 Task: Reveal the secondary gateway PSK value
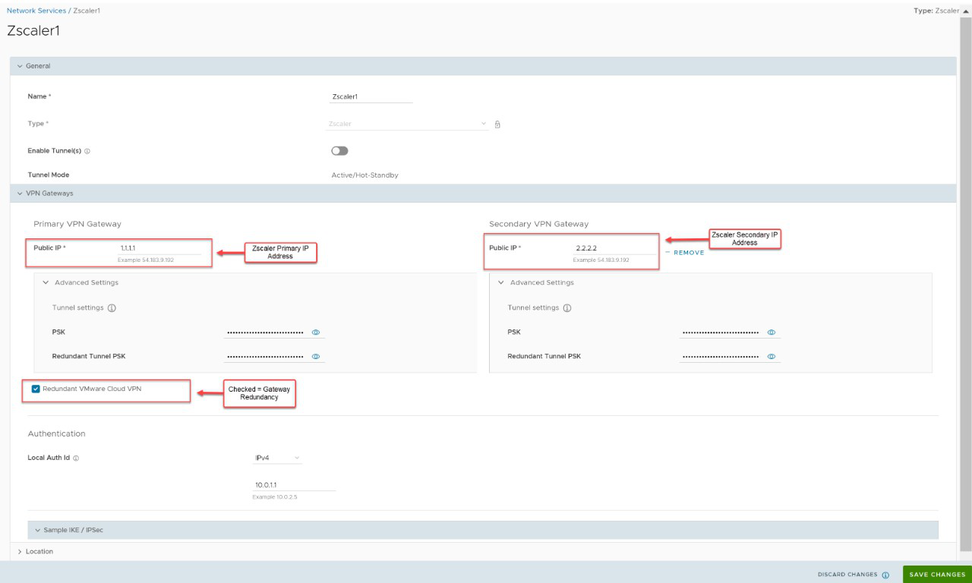[x=771, y=332]
